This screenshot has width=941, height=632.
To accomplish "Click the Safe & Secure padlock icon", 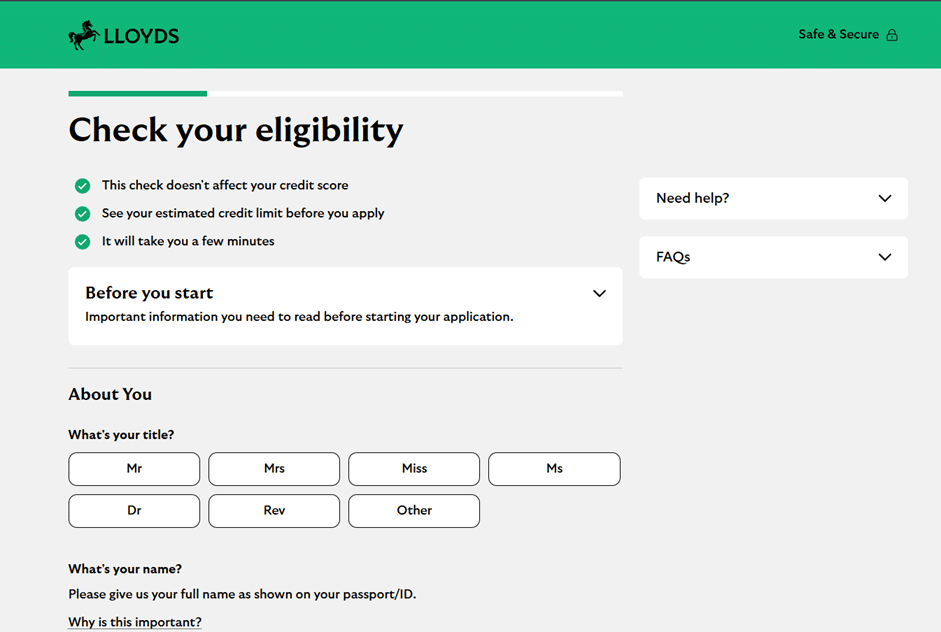I will pos(892,35).
